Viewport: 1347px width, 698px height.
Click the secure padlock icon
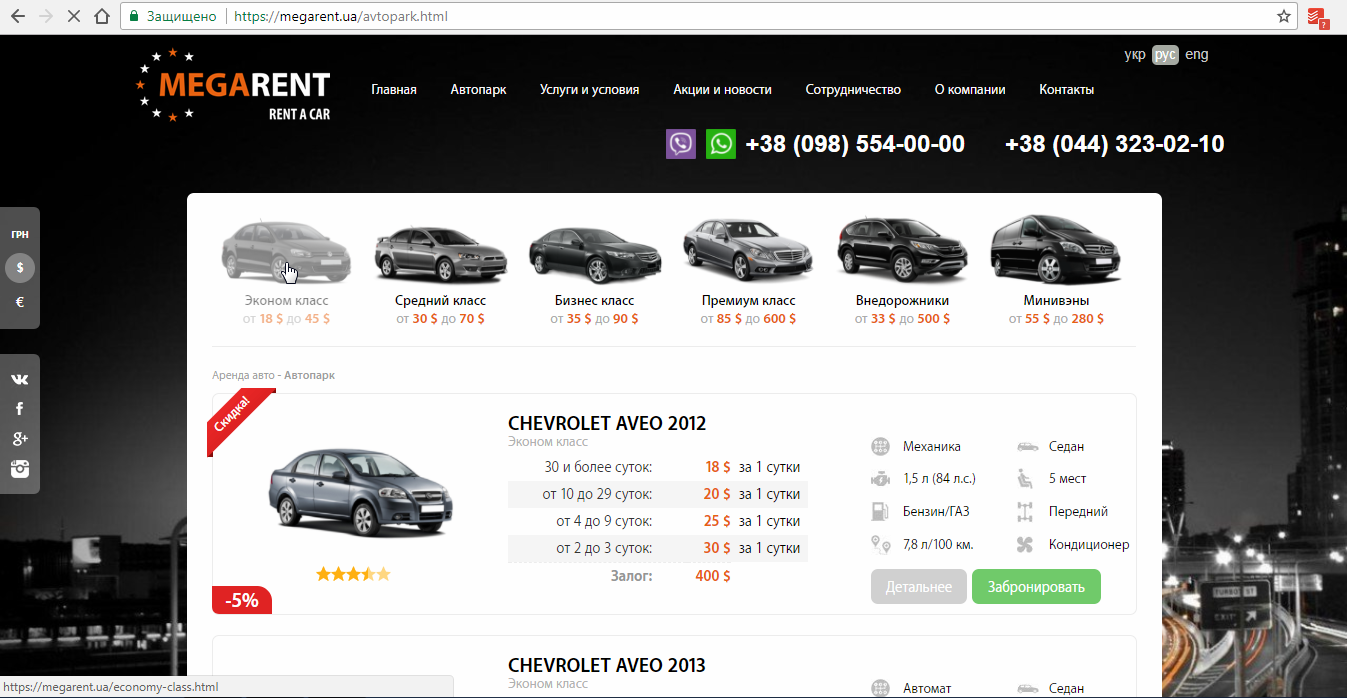(133, 17)
